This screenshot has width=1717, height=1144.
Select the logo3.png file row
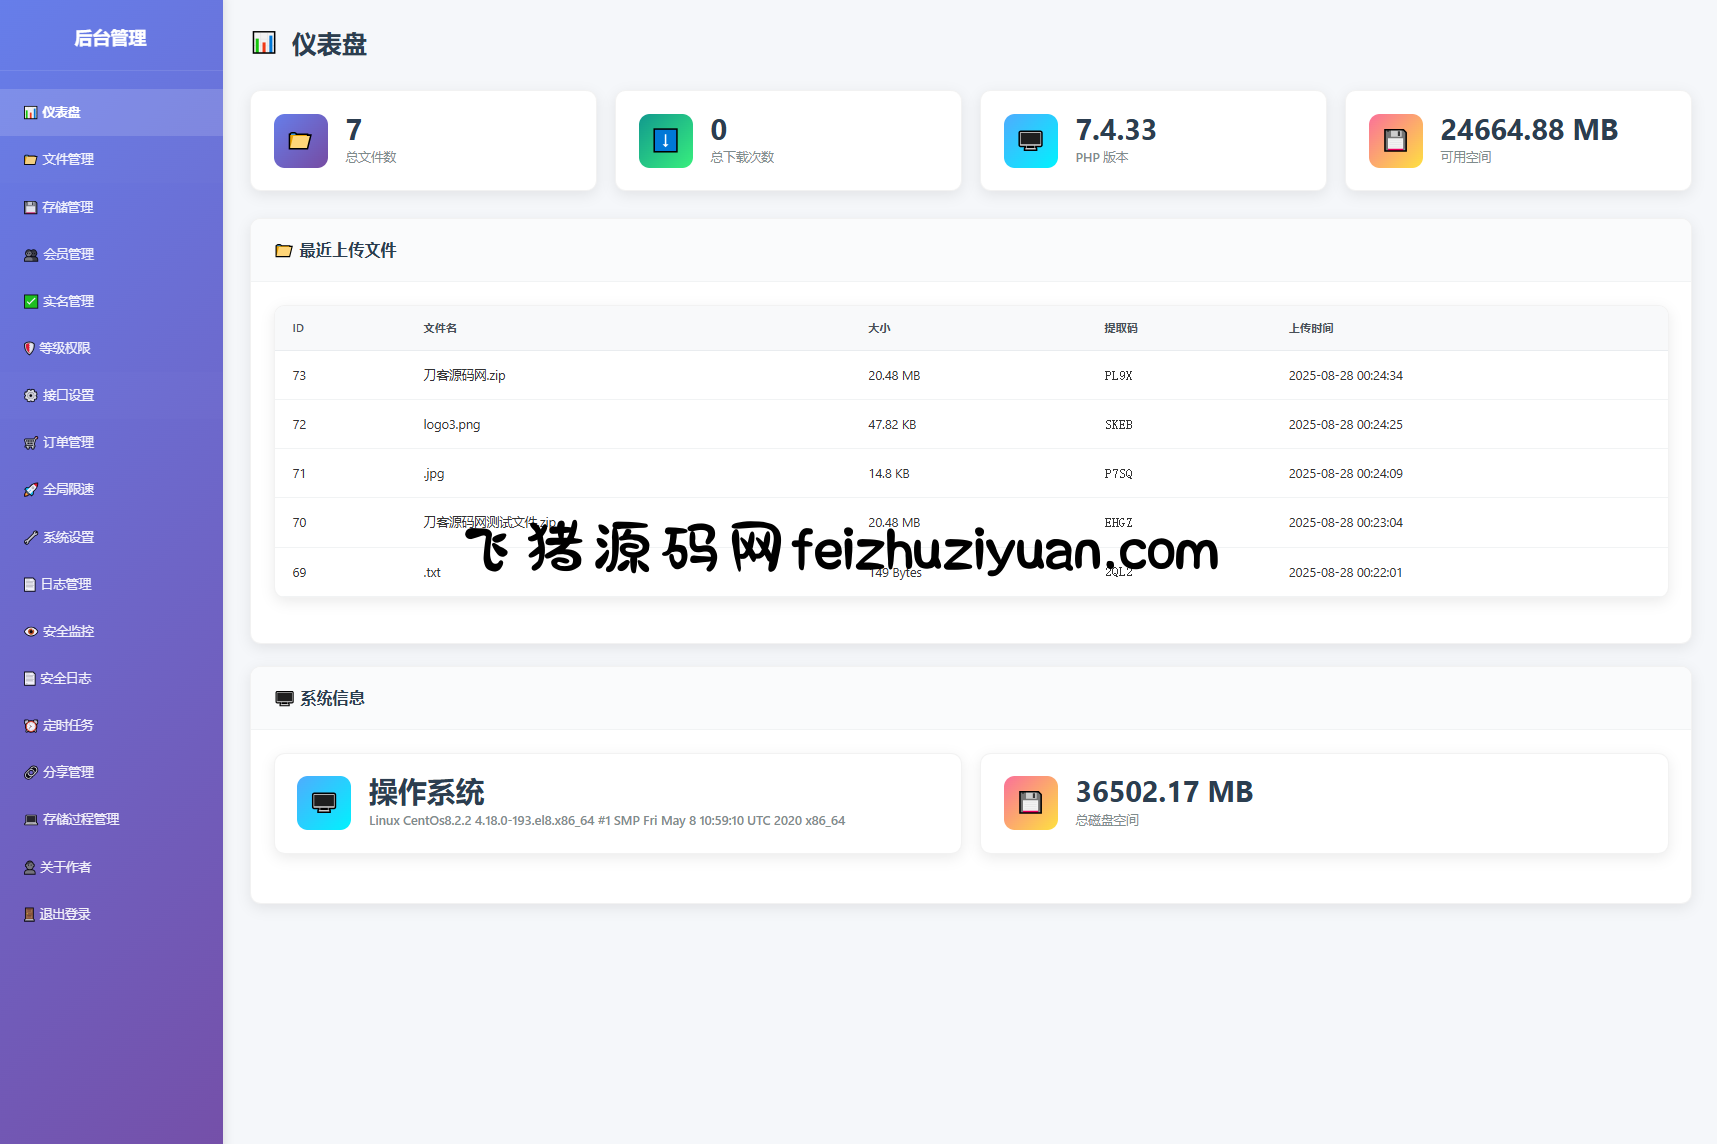[x=451, y=425]
